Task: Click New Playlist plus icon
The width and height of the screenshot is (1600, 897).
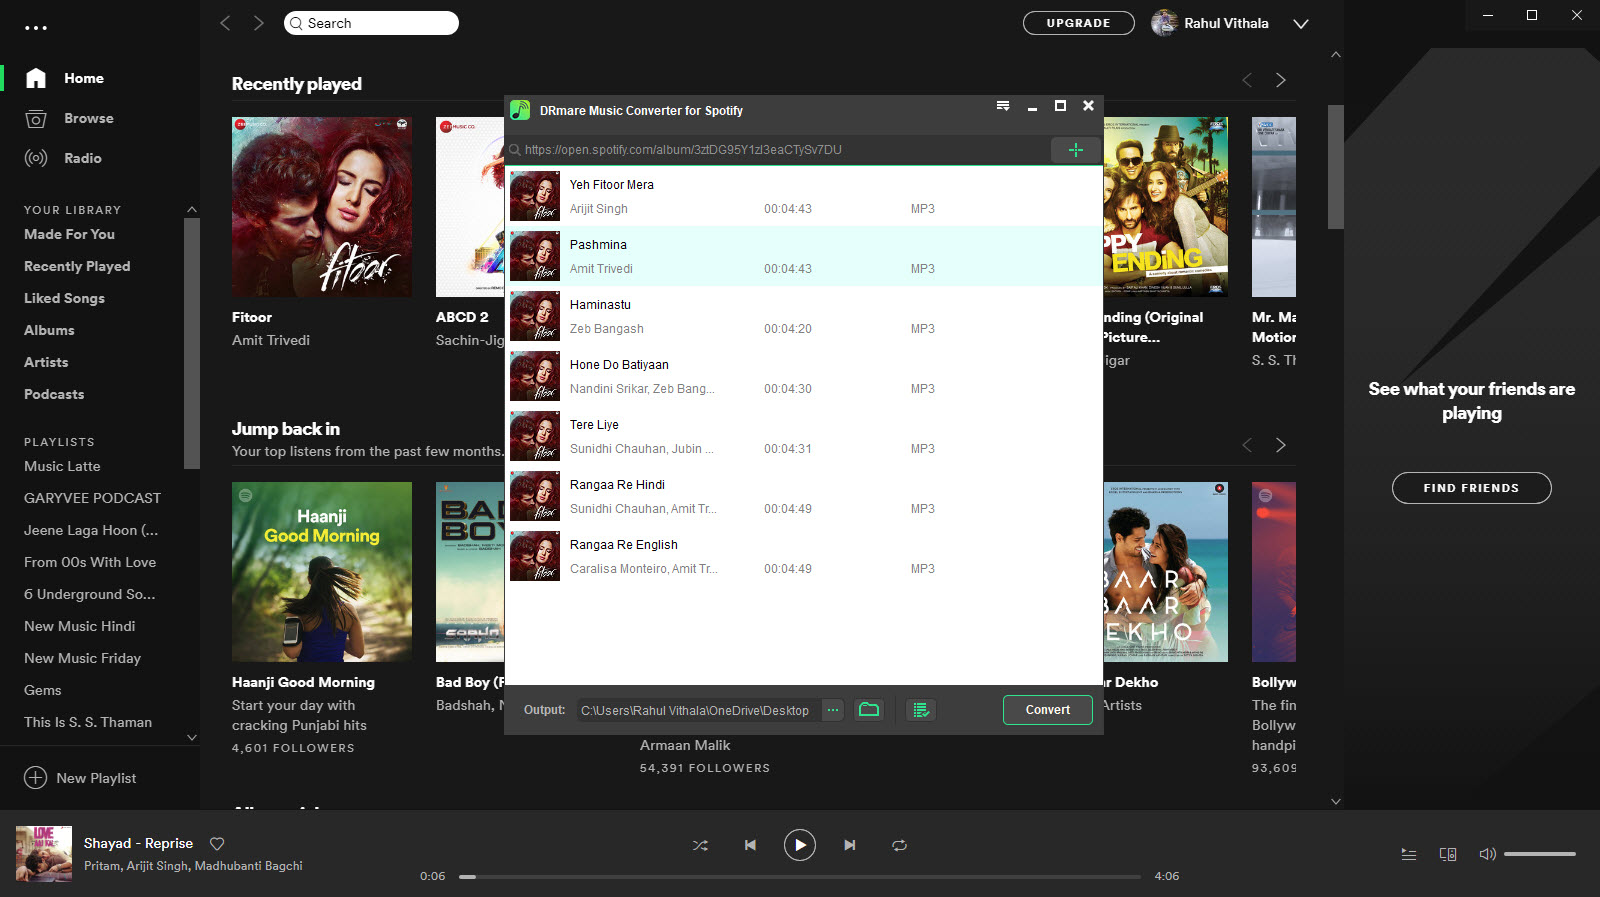Action: tap(36, 778)
